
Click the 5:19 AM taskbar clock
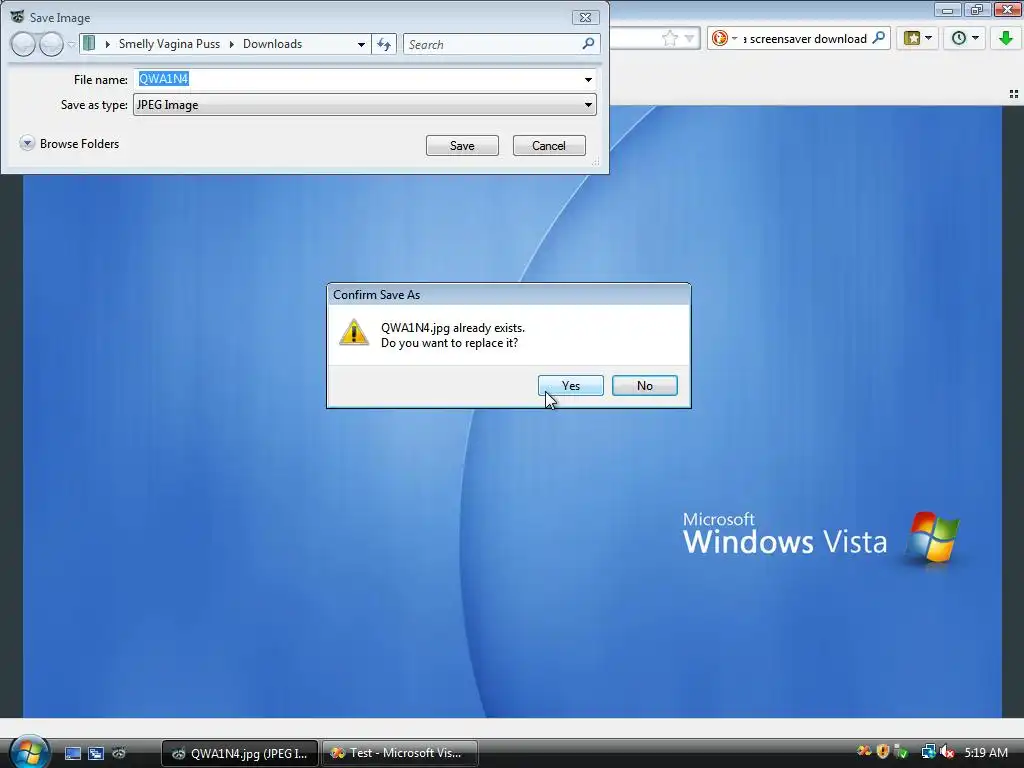pyautogui.click(x=985, y=752)
